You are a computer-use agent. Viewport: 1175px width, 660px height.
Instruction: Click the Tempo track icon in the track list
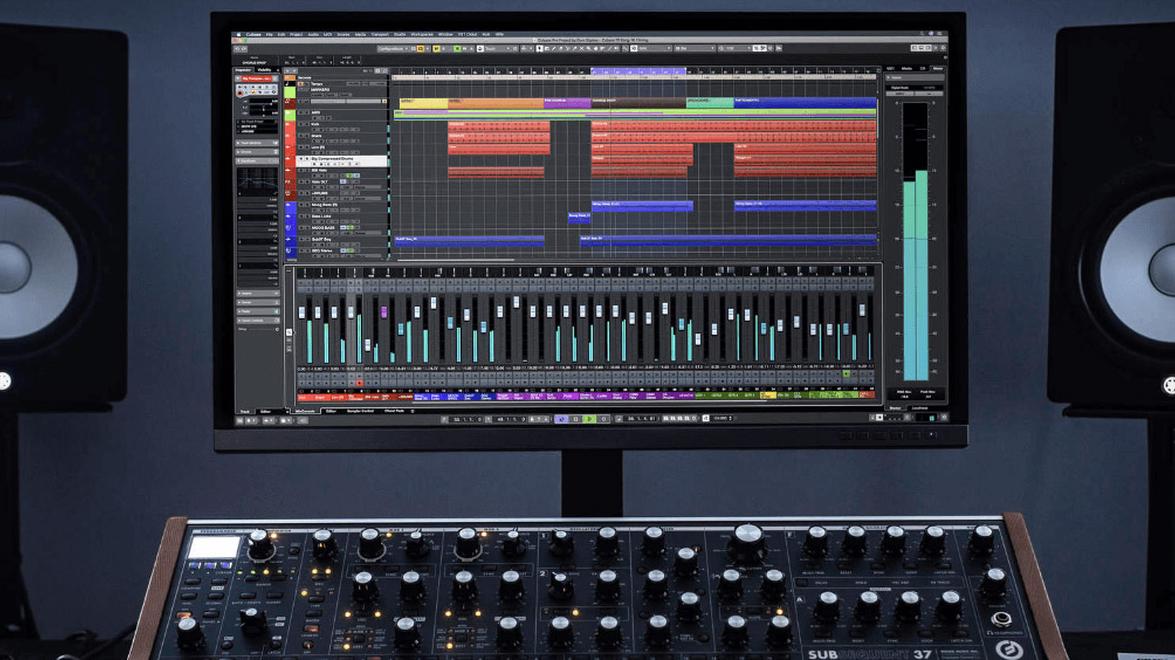290,84
